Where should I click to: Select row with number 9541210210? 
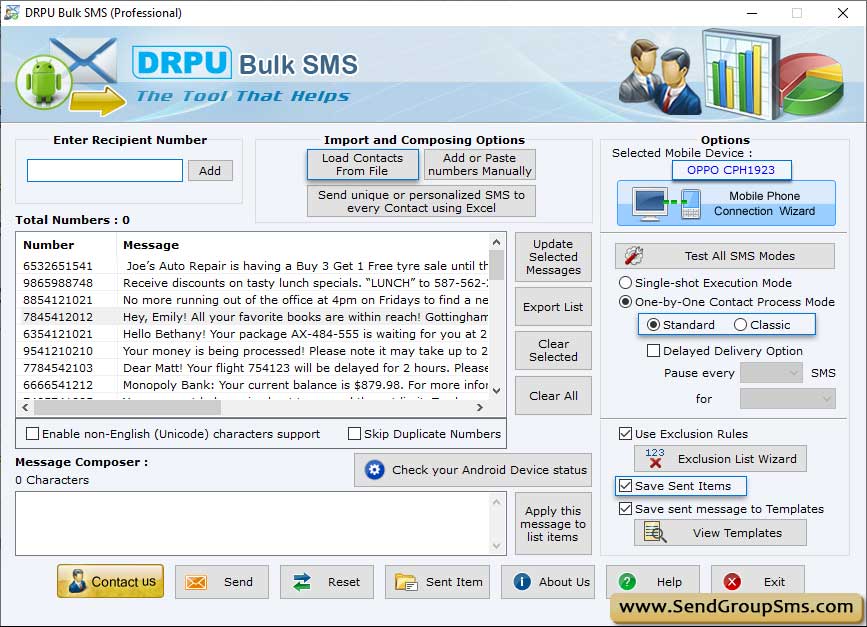tap(253, 351)
